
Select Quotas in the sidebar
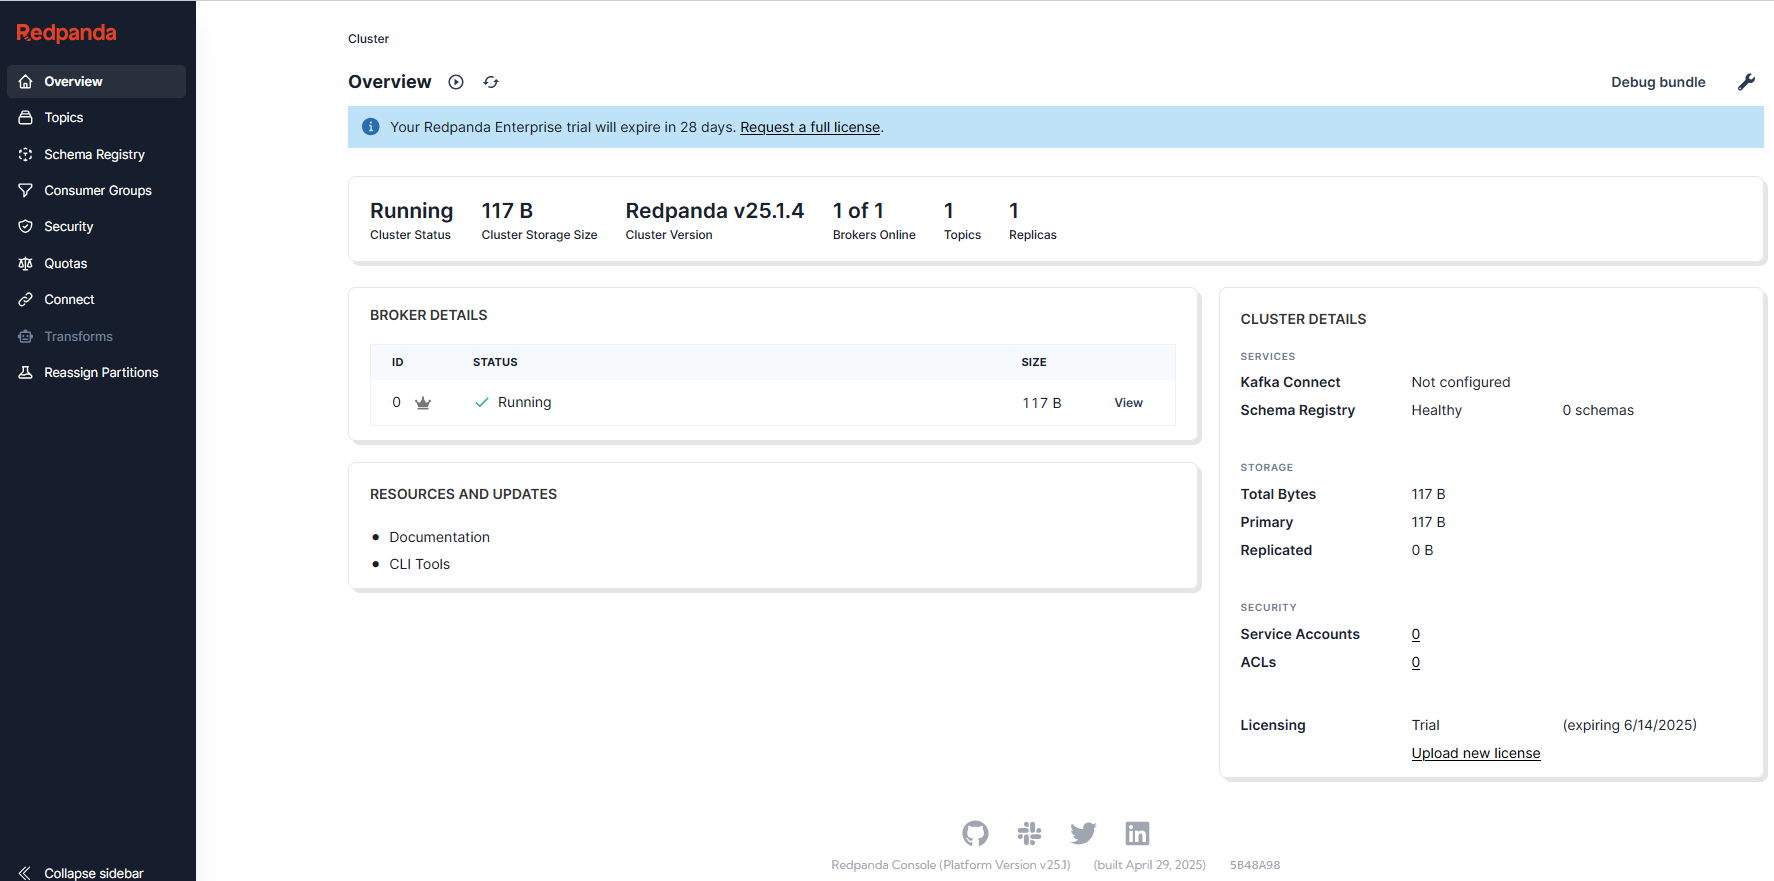96,264
